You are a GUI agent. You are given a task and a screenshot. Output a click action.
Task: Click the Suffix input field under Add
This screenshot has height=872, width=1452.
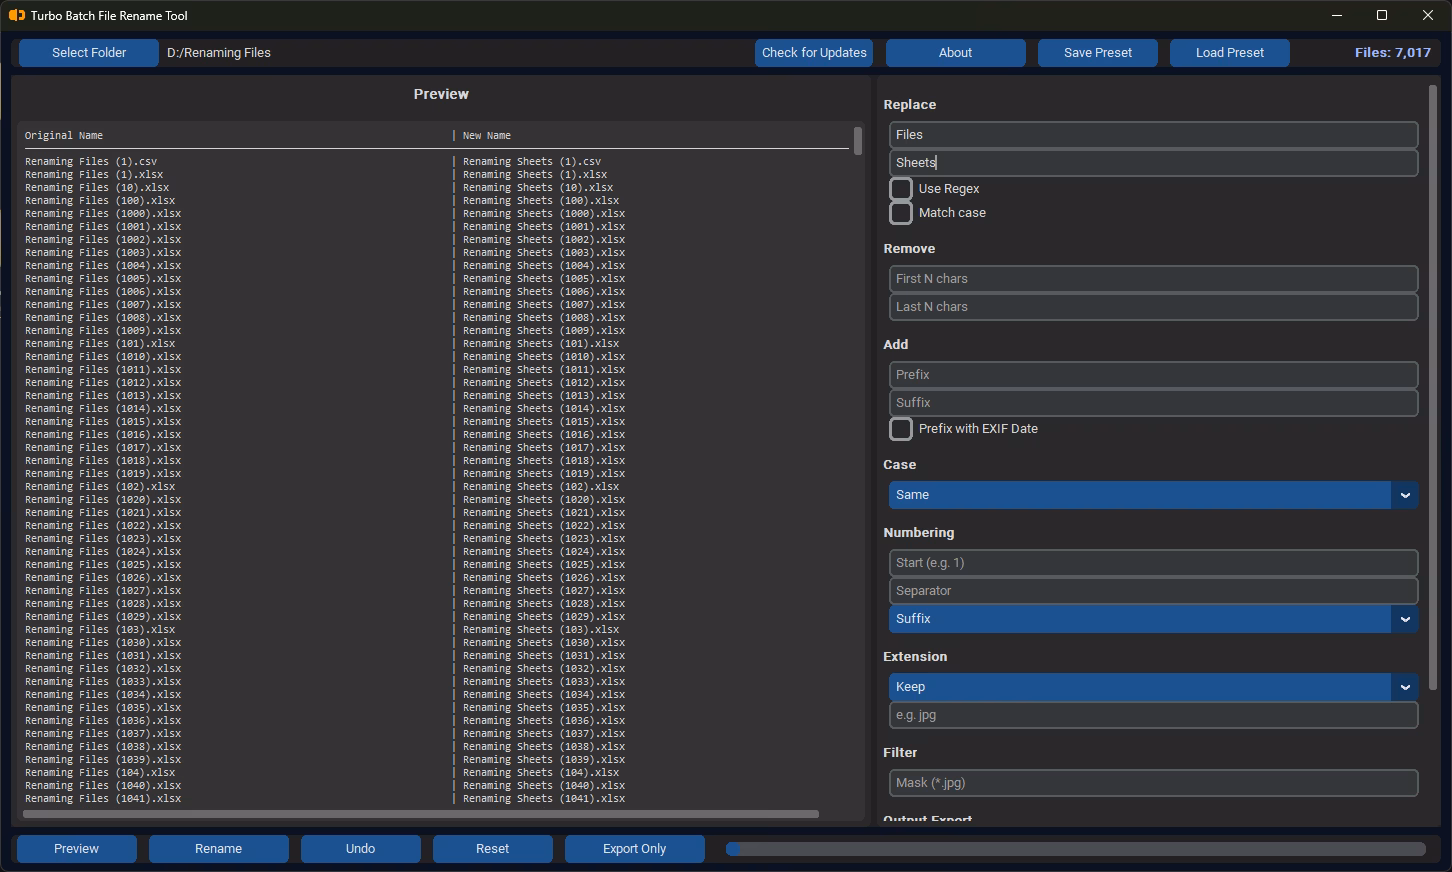(x=1153, y=403)
